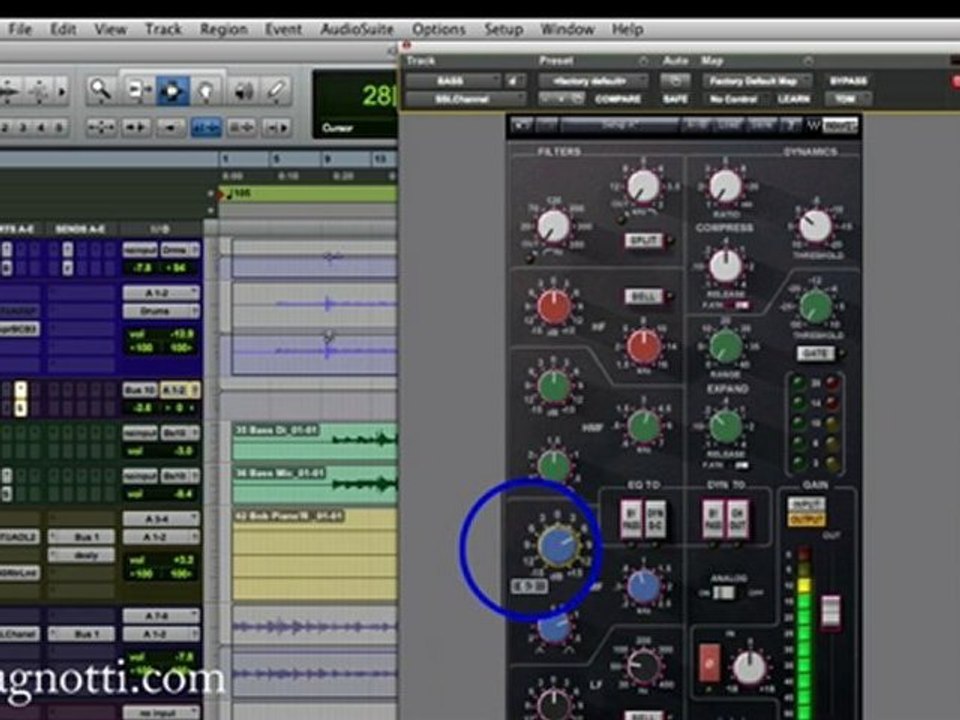
Task: Open the AudioSuite menu
Action: coord(357,29)
